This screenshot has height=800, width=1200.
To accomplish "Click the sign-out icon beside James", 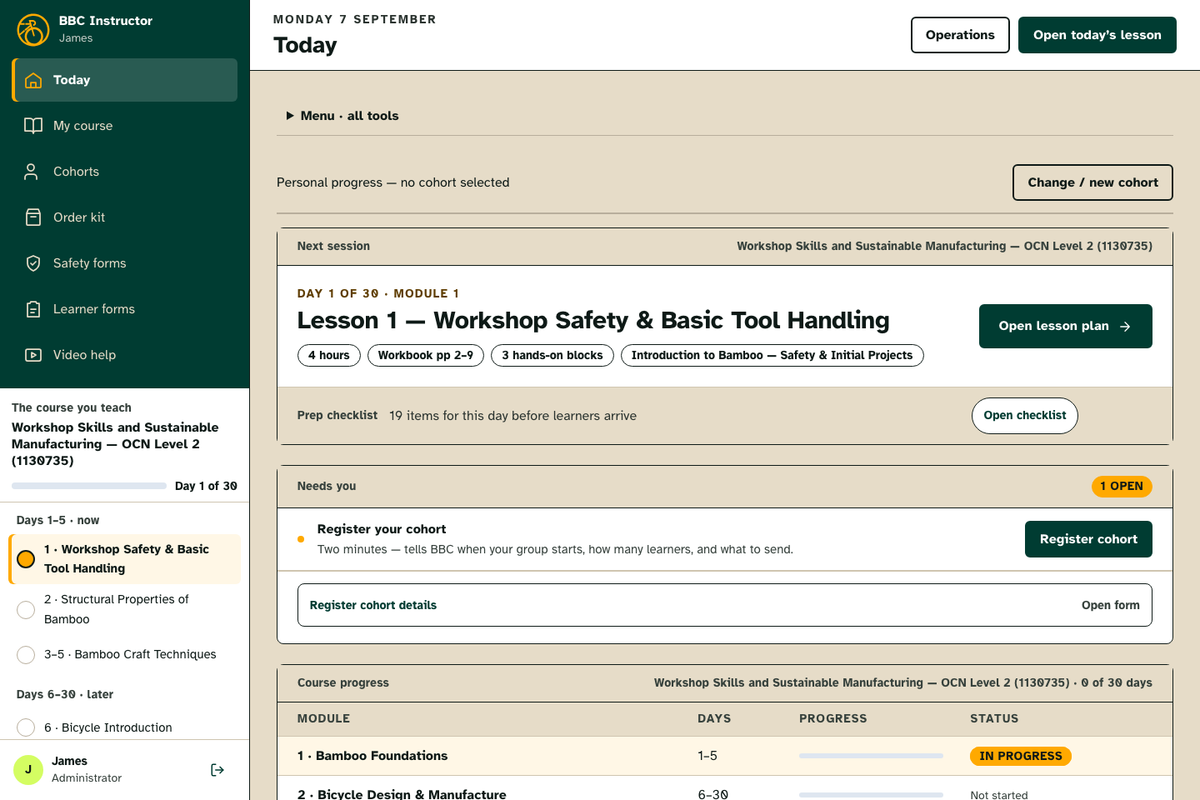I will 218,769.
